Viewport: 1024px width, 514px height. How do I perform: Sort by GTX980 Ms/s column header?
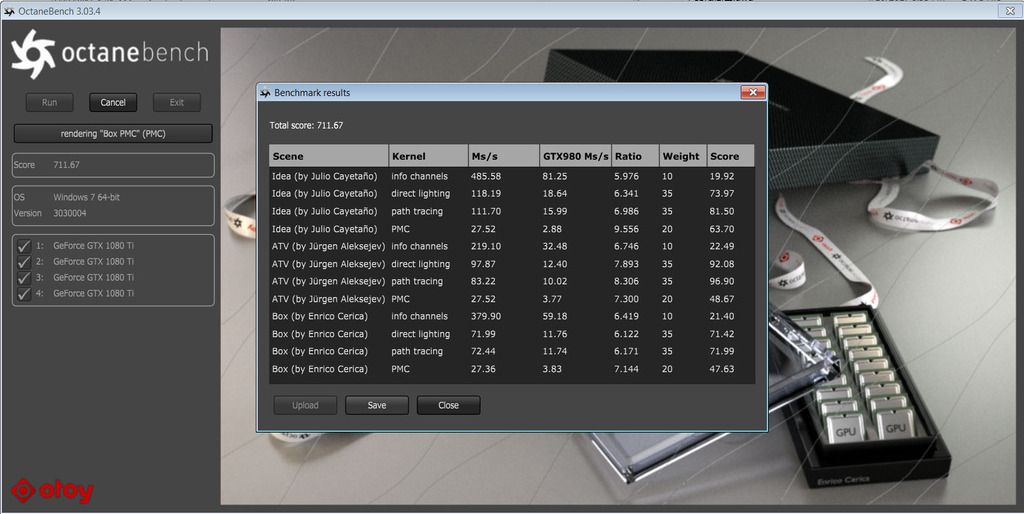pos(575,156)
